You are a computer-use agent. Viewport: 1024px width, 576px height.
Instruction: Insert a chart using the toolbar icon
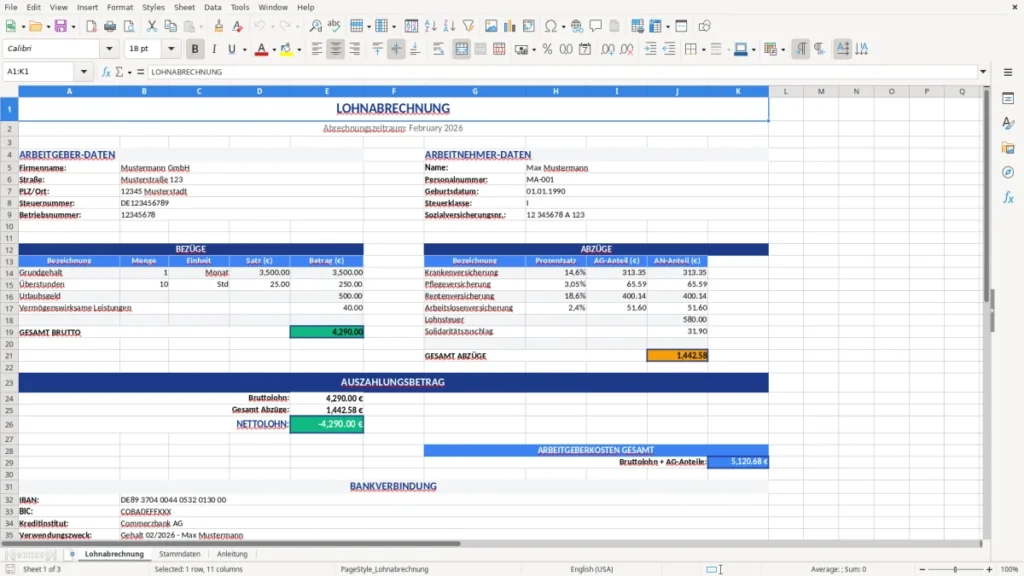pos(510,26)
